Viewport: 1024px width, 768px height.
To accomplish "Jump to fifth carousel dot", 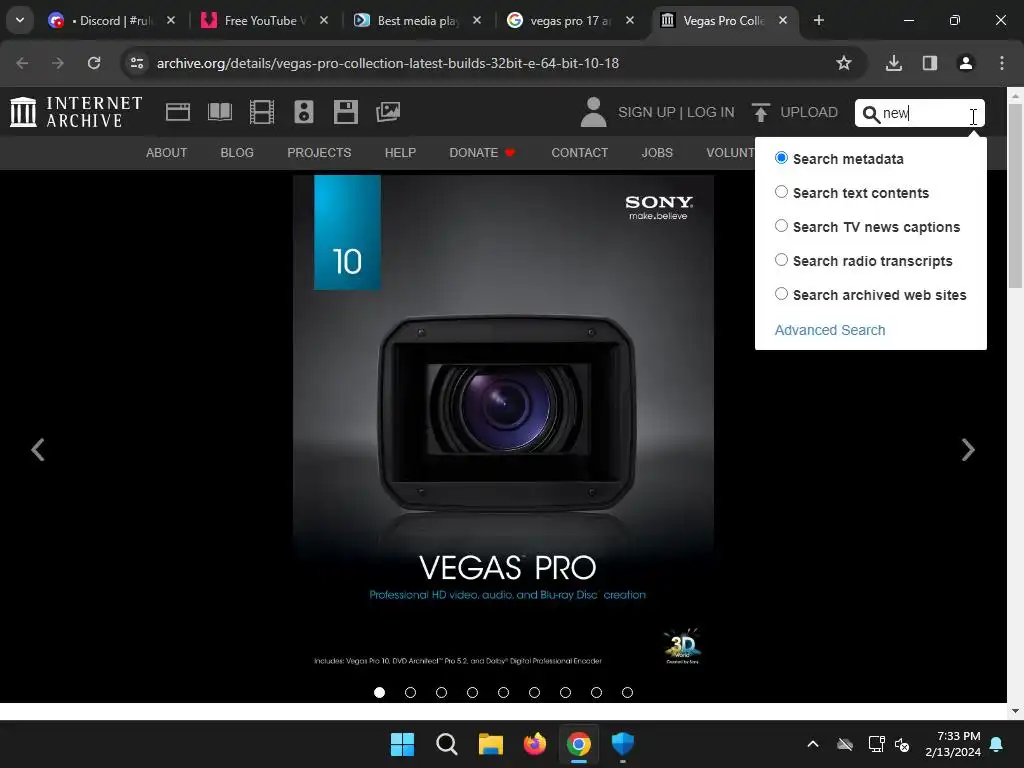I will [504, 692].
